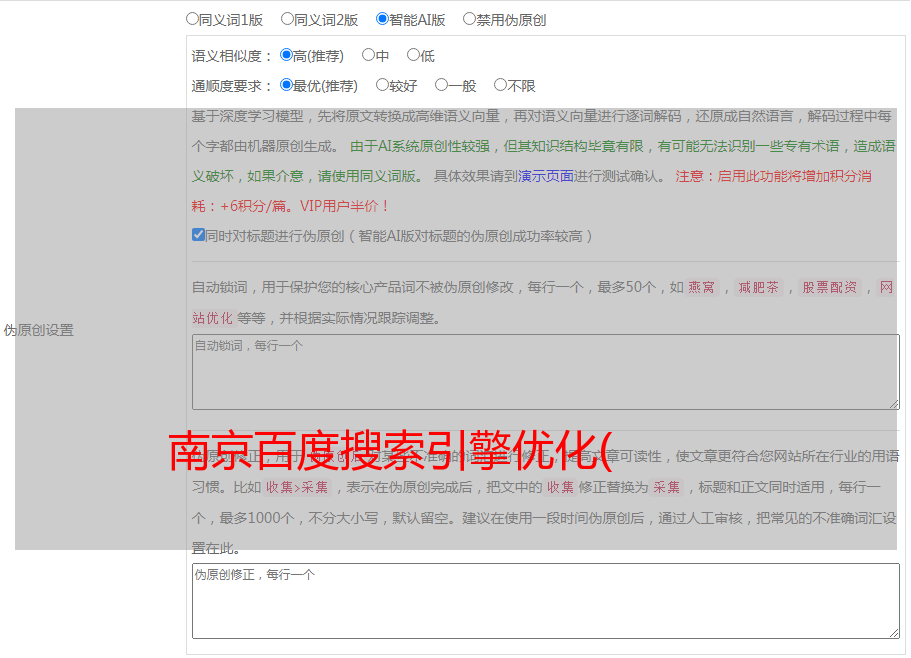The height and width of the screenshot is (658, 911).
Task: Set 语义相似度 to 低
Action: click(413, 55)
